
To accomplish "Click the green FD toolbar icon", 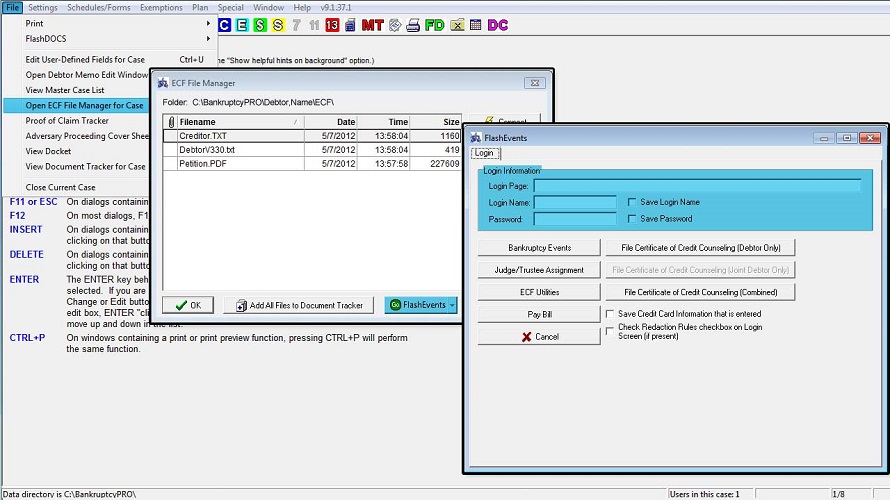I will tap(435, 25).
